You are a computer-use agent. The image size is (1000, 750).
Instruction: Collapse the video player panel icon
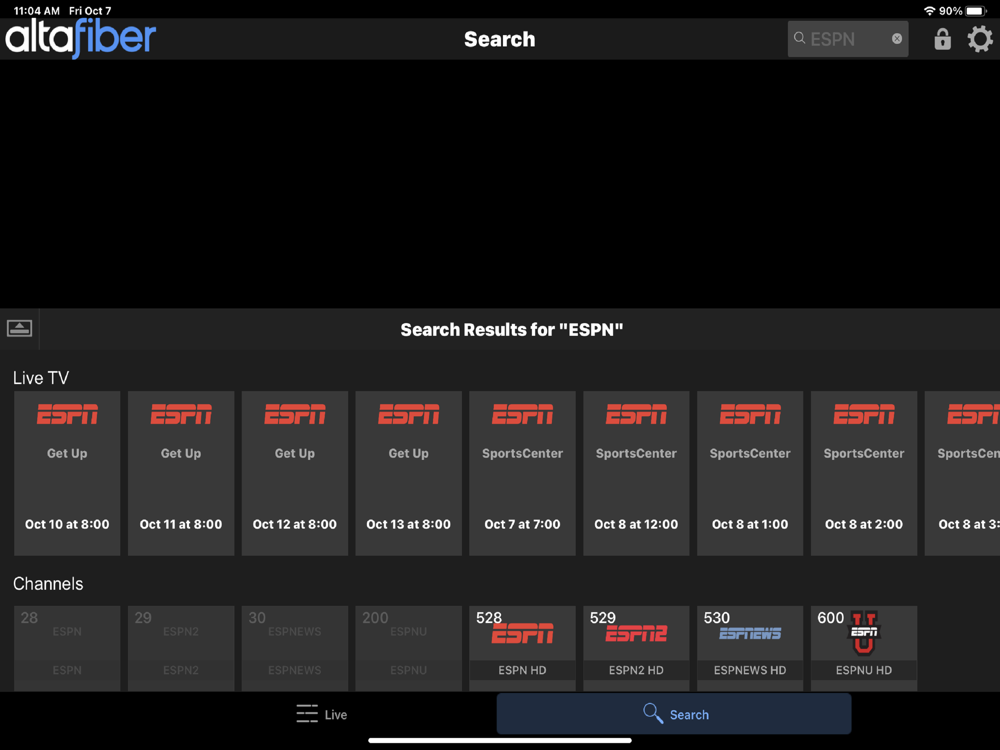[19, 328]
